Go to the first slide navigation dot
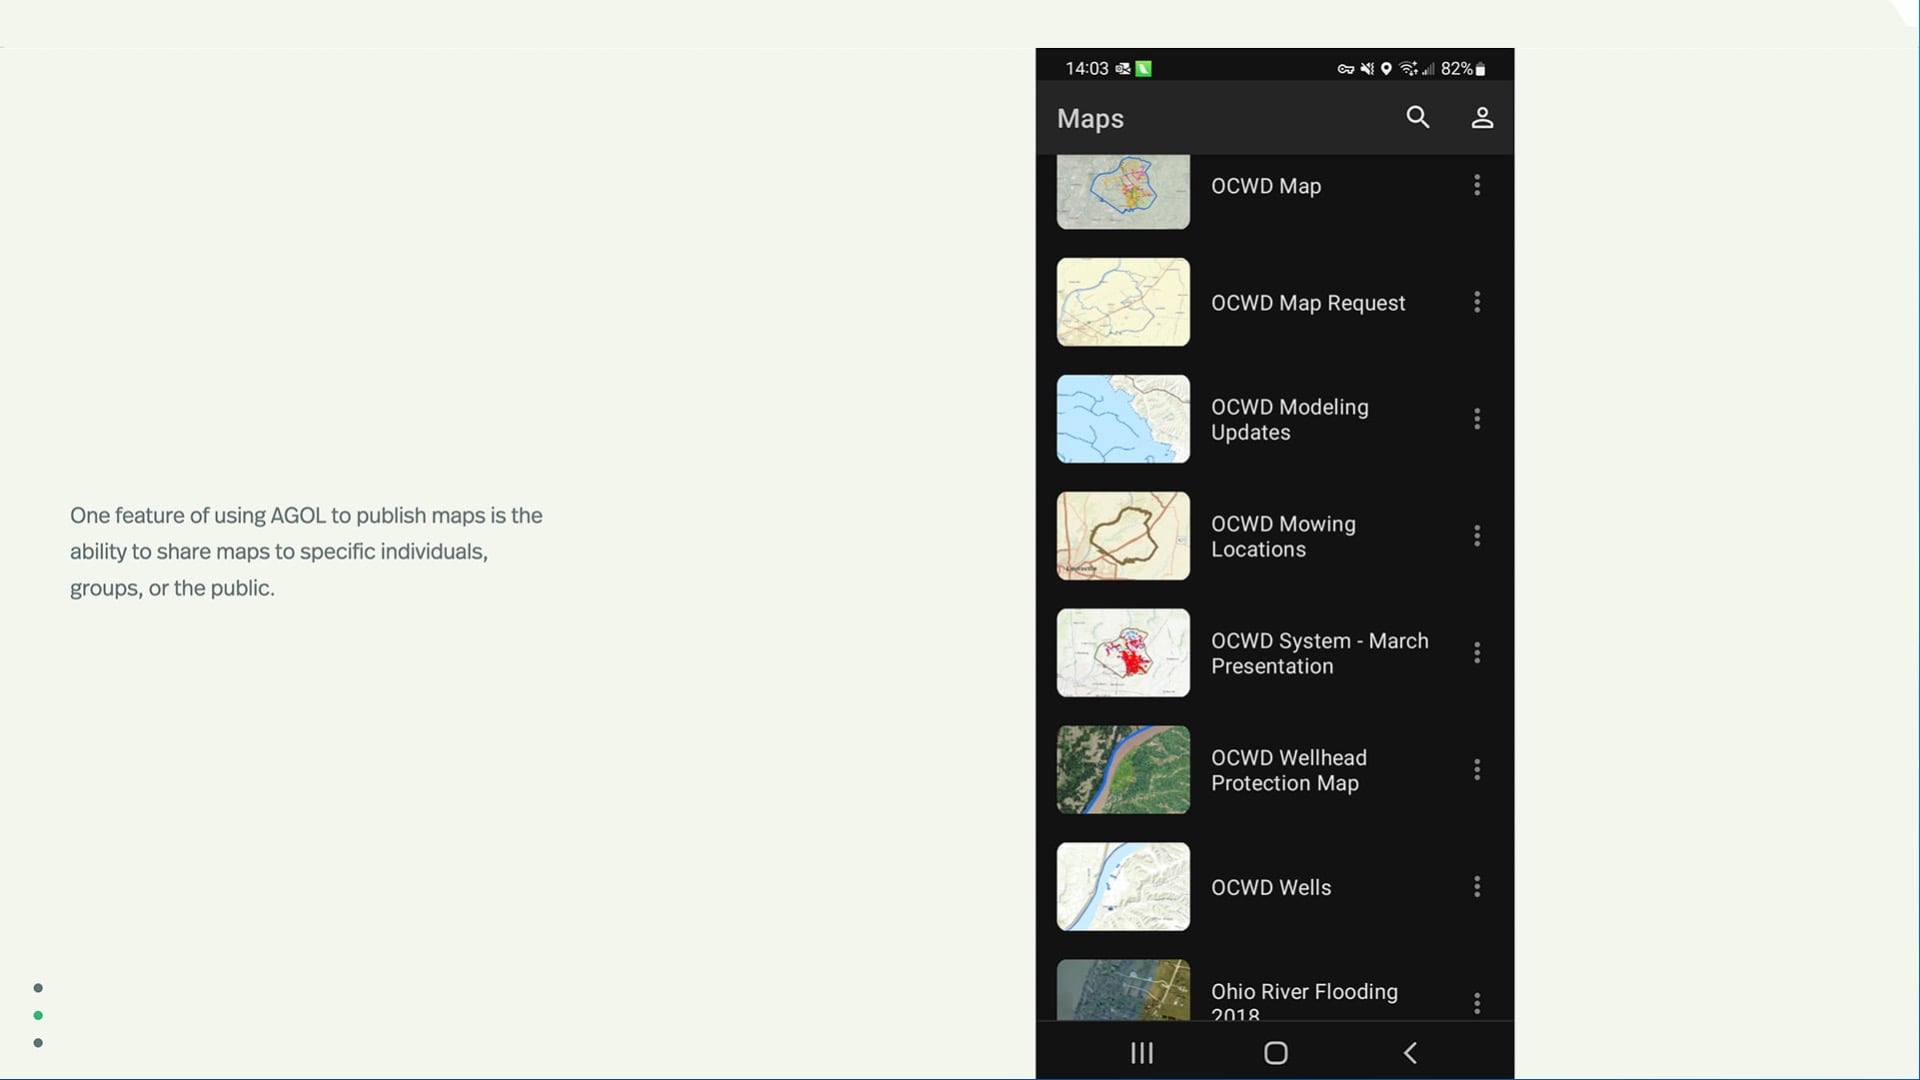This screenshot has width=1920, height=1080. (38, 988)
